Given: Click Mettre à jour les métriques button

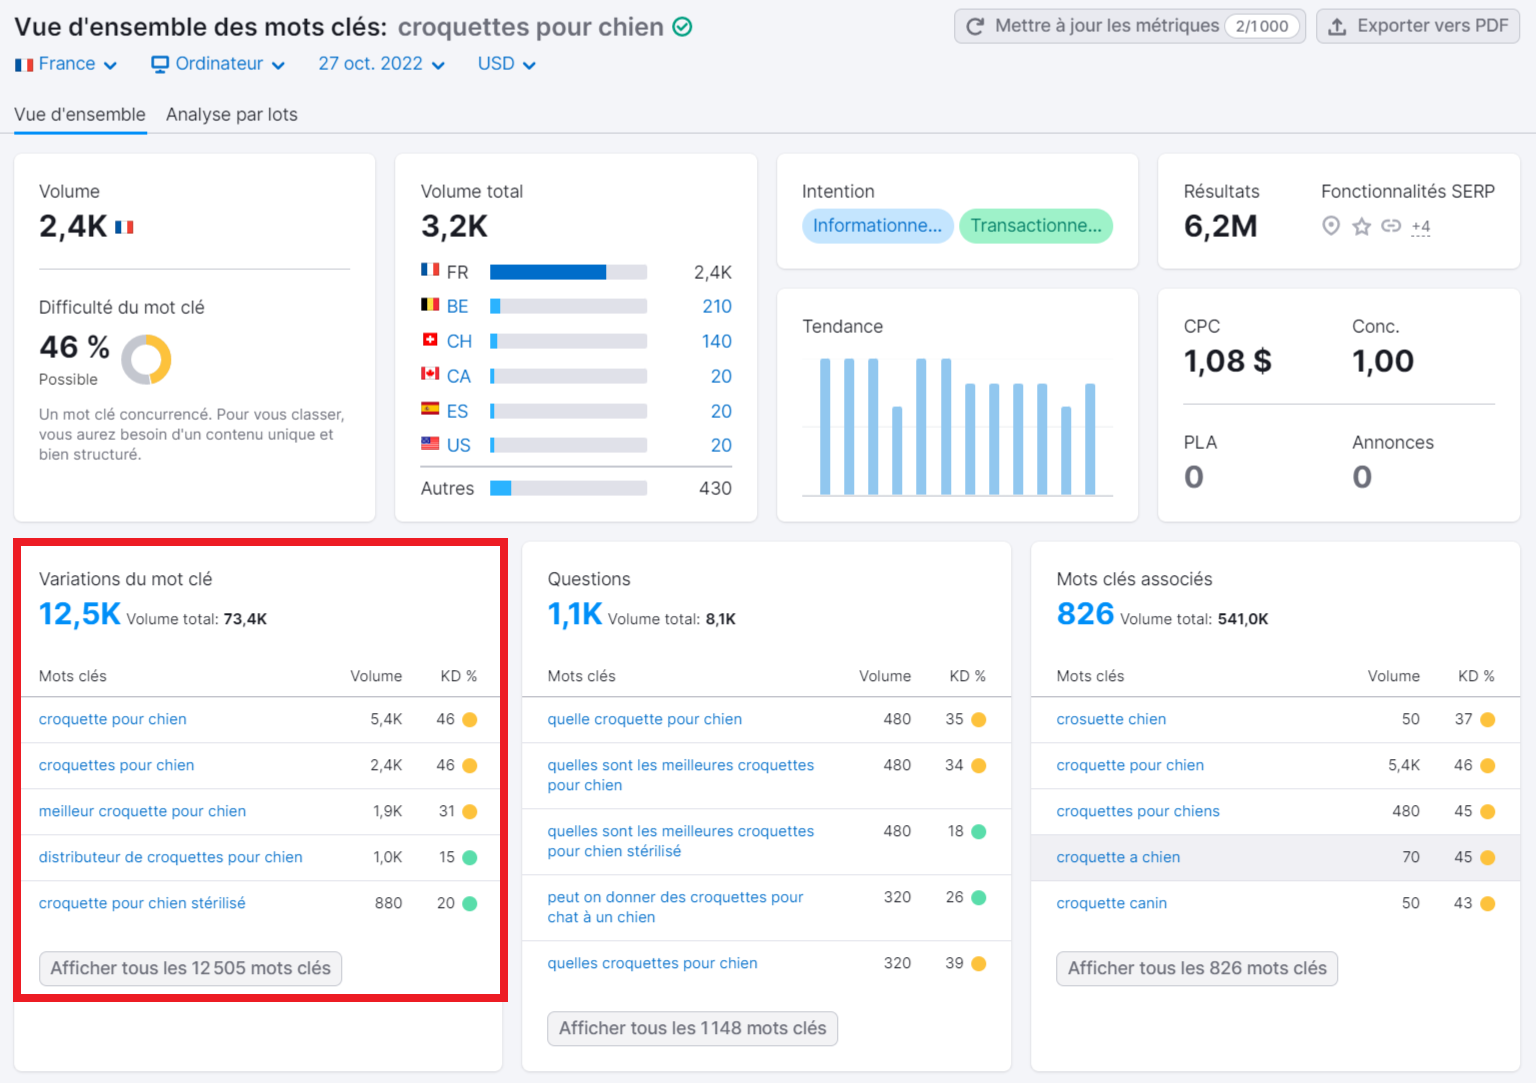Looking at the screenshot, I should pyautogui.click(x=1130, y=26).
